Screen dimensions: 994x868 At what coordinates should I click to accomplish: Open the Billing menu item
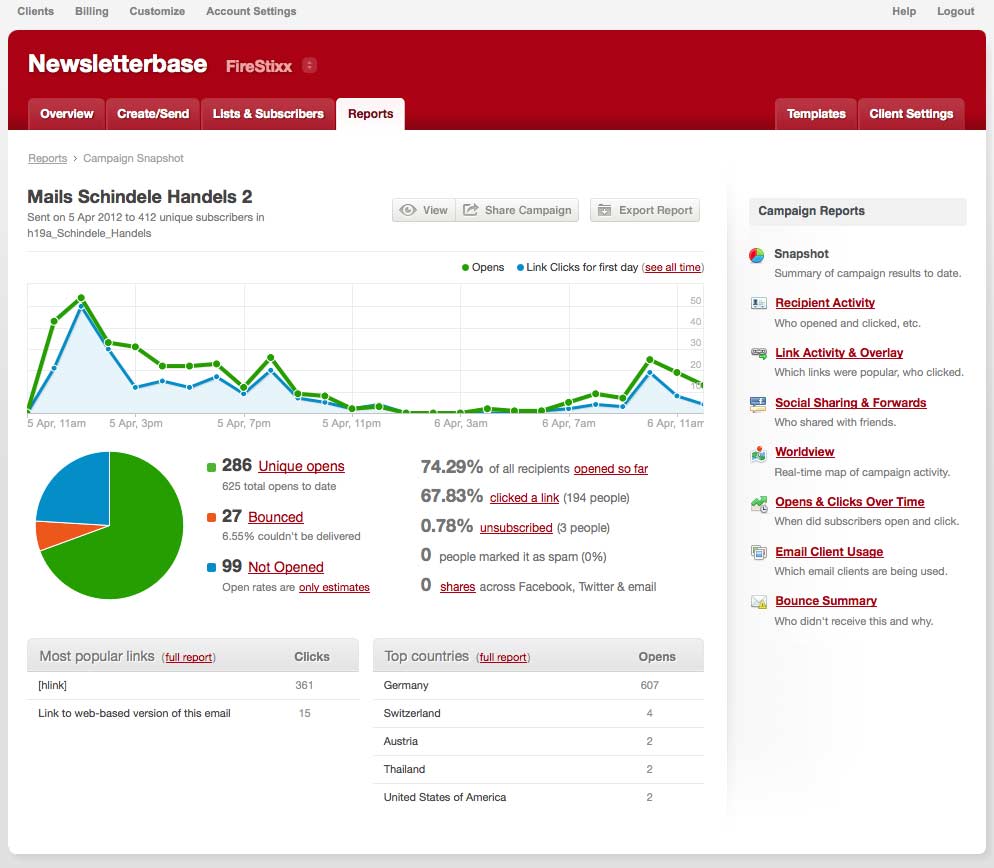click(92, 11)
